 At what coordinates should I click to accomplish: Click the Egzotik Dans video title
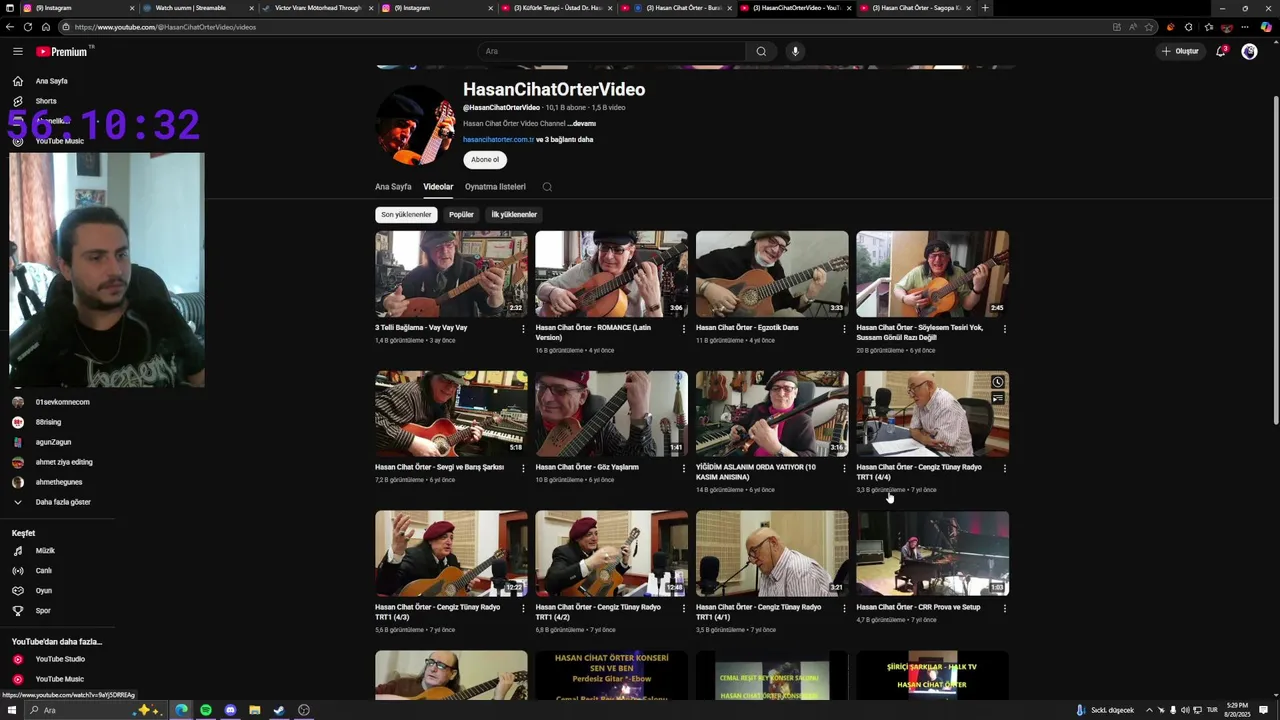747,328
